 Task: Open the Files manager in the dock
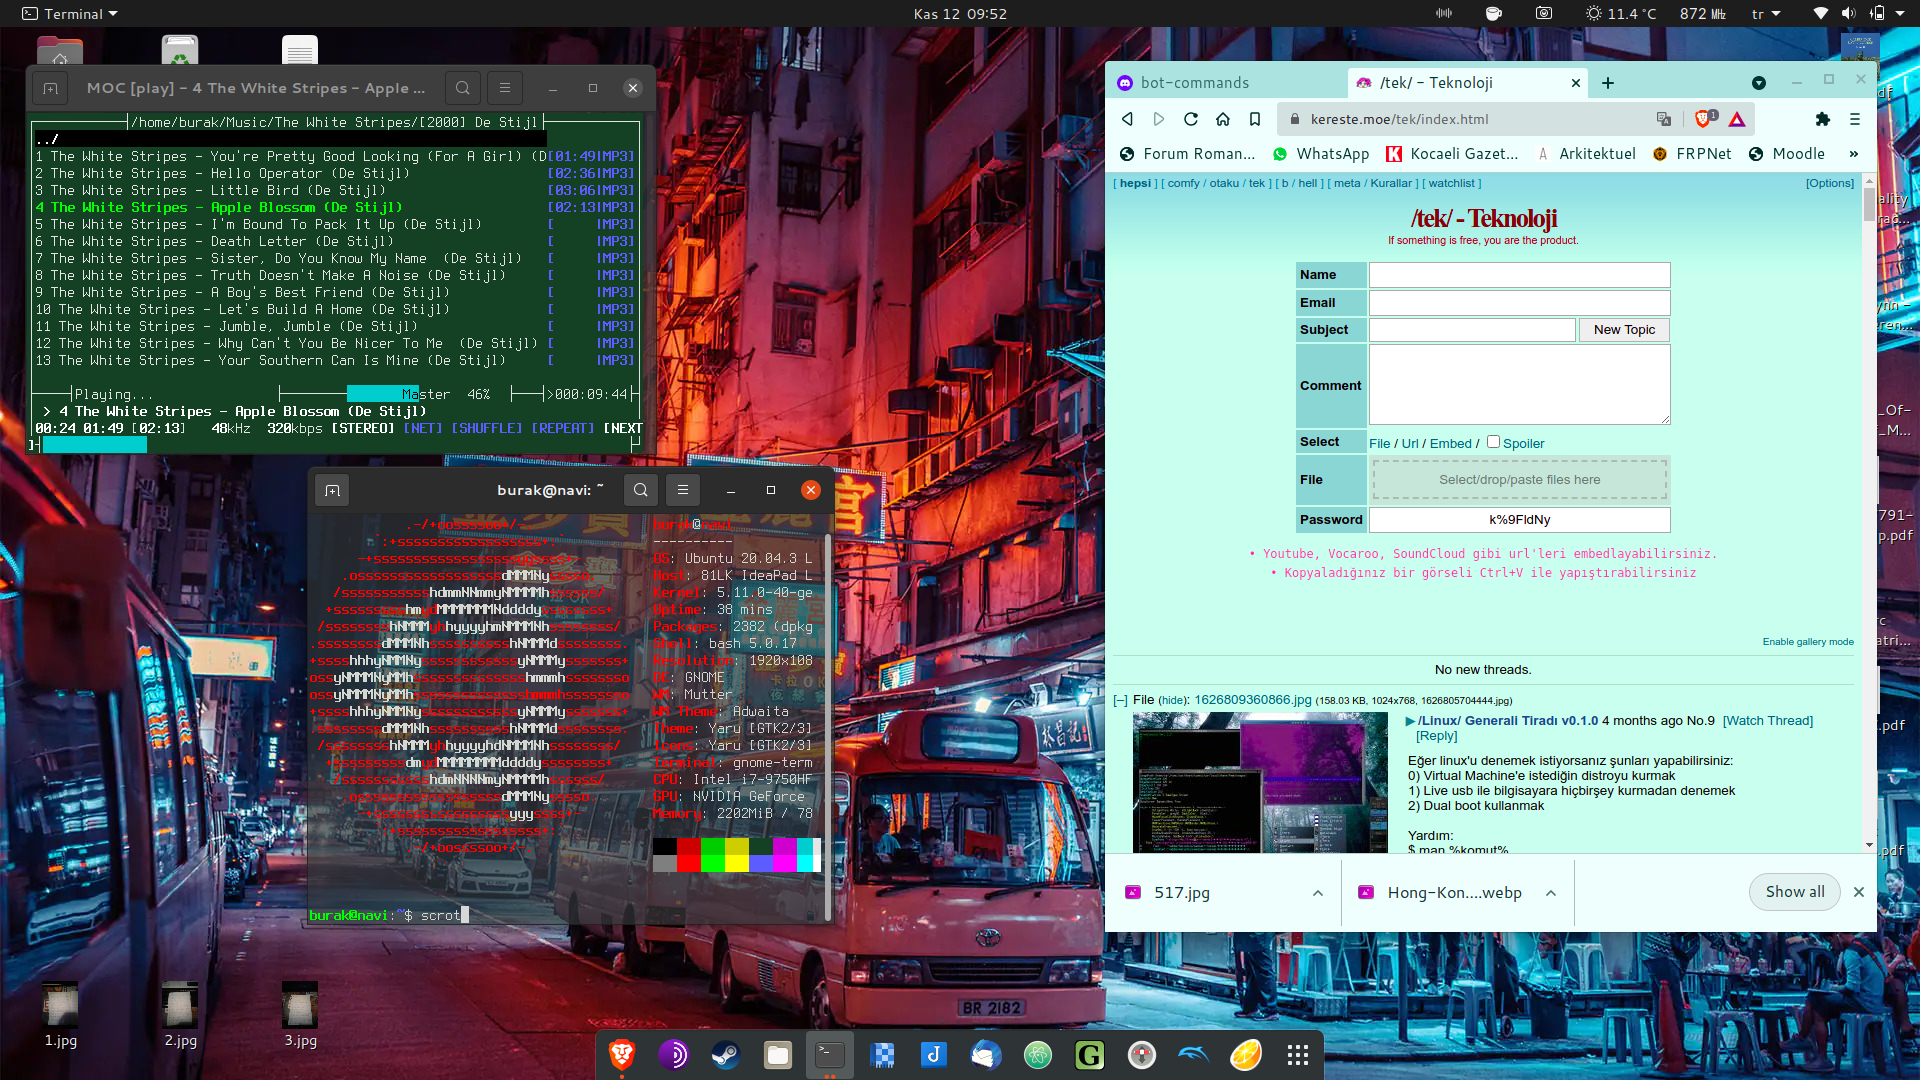(777, 1055)
